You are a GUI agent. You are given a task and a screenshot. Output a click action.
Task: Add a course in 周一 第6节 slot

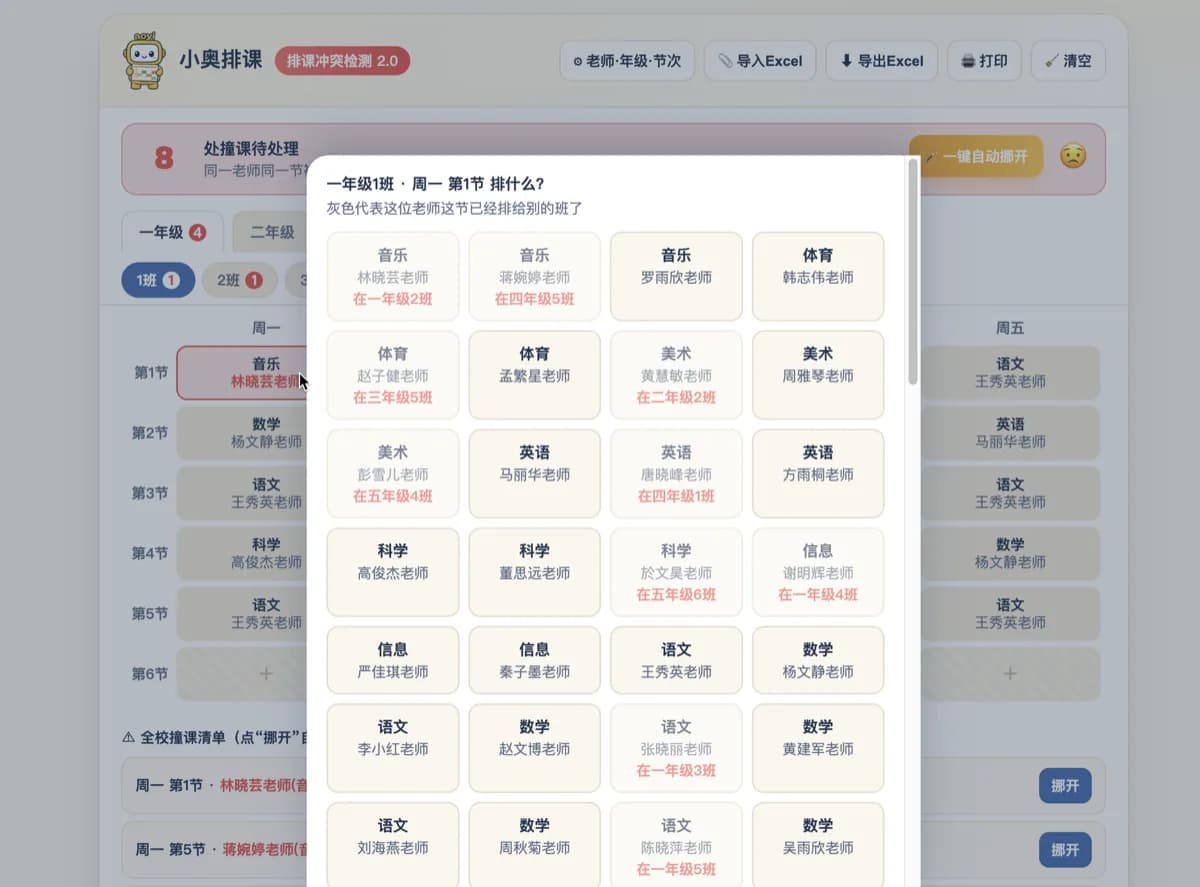241,673
